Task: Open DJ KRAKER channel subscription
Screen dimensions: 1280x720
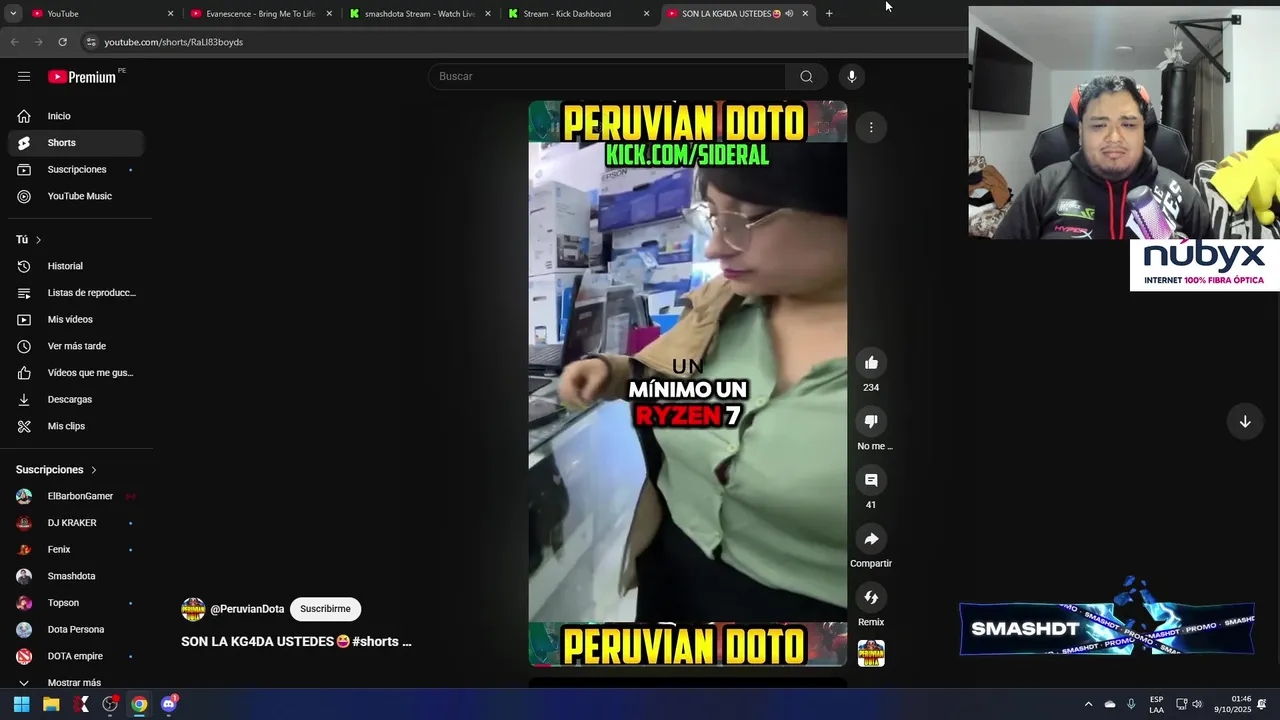Action: click(x=76, y=523)
